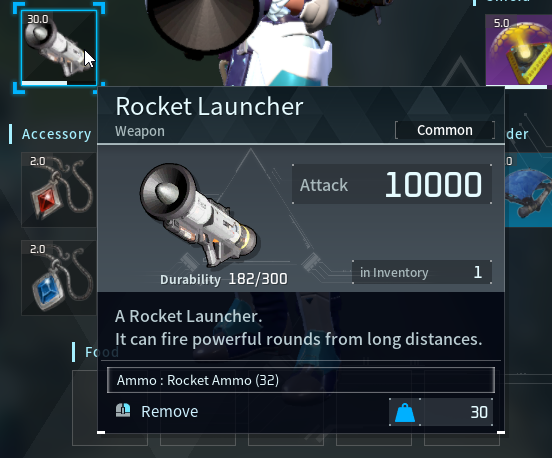Click the Common rarity badge
This screenshot has height=458, width=552.
[445, 130]
